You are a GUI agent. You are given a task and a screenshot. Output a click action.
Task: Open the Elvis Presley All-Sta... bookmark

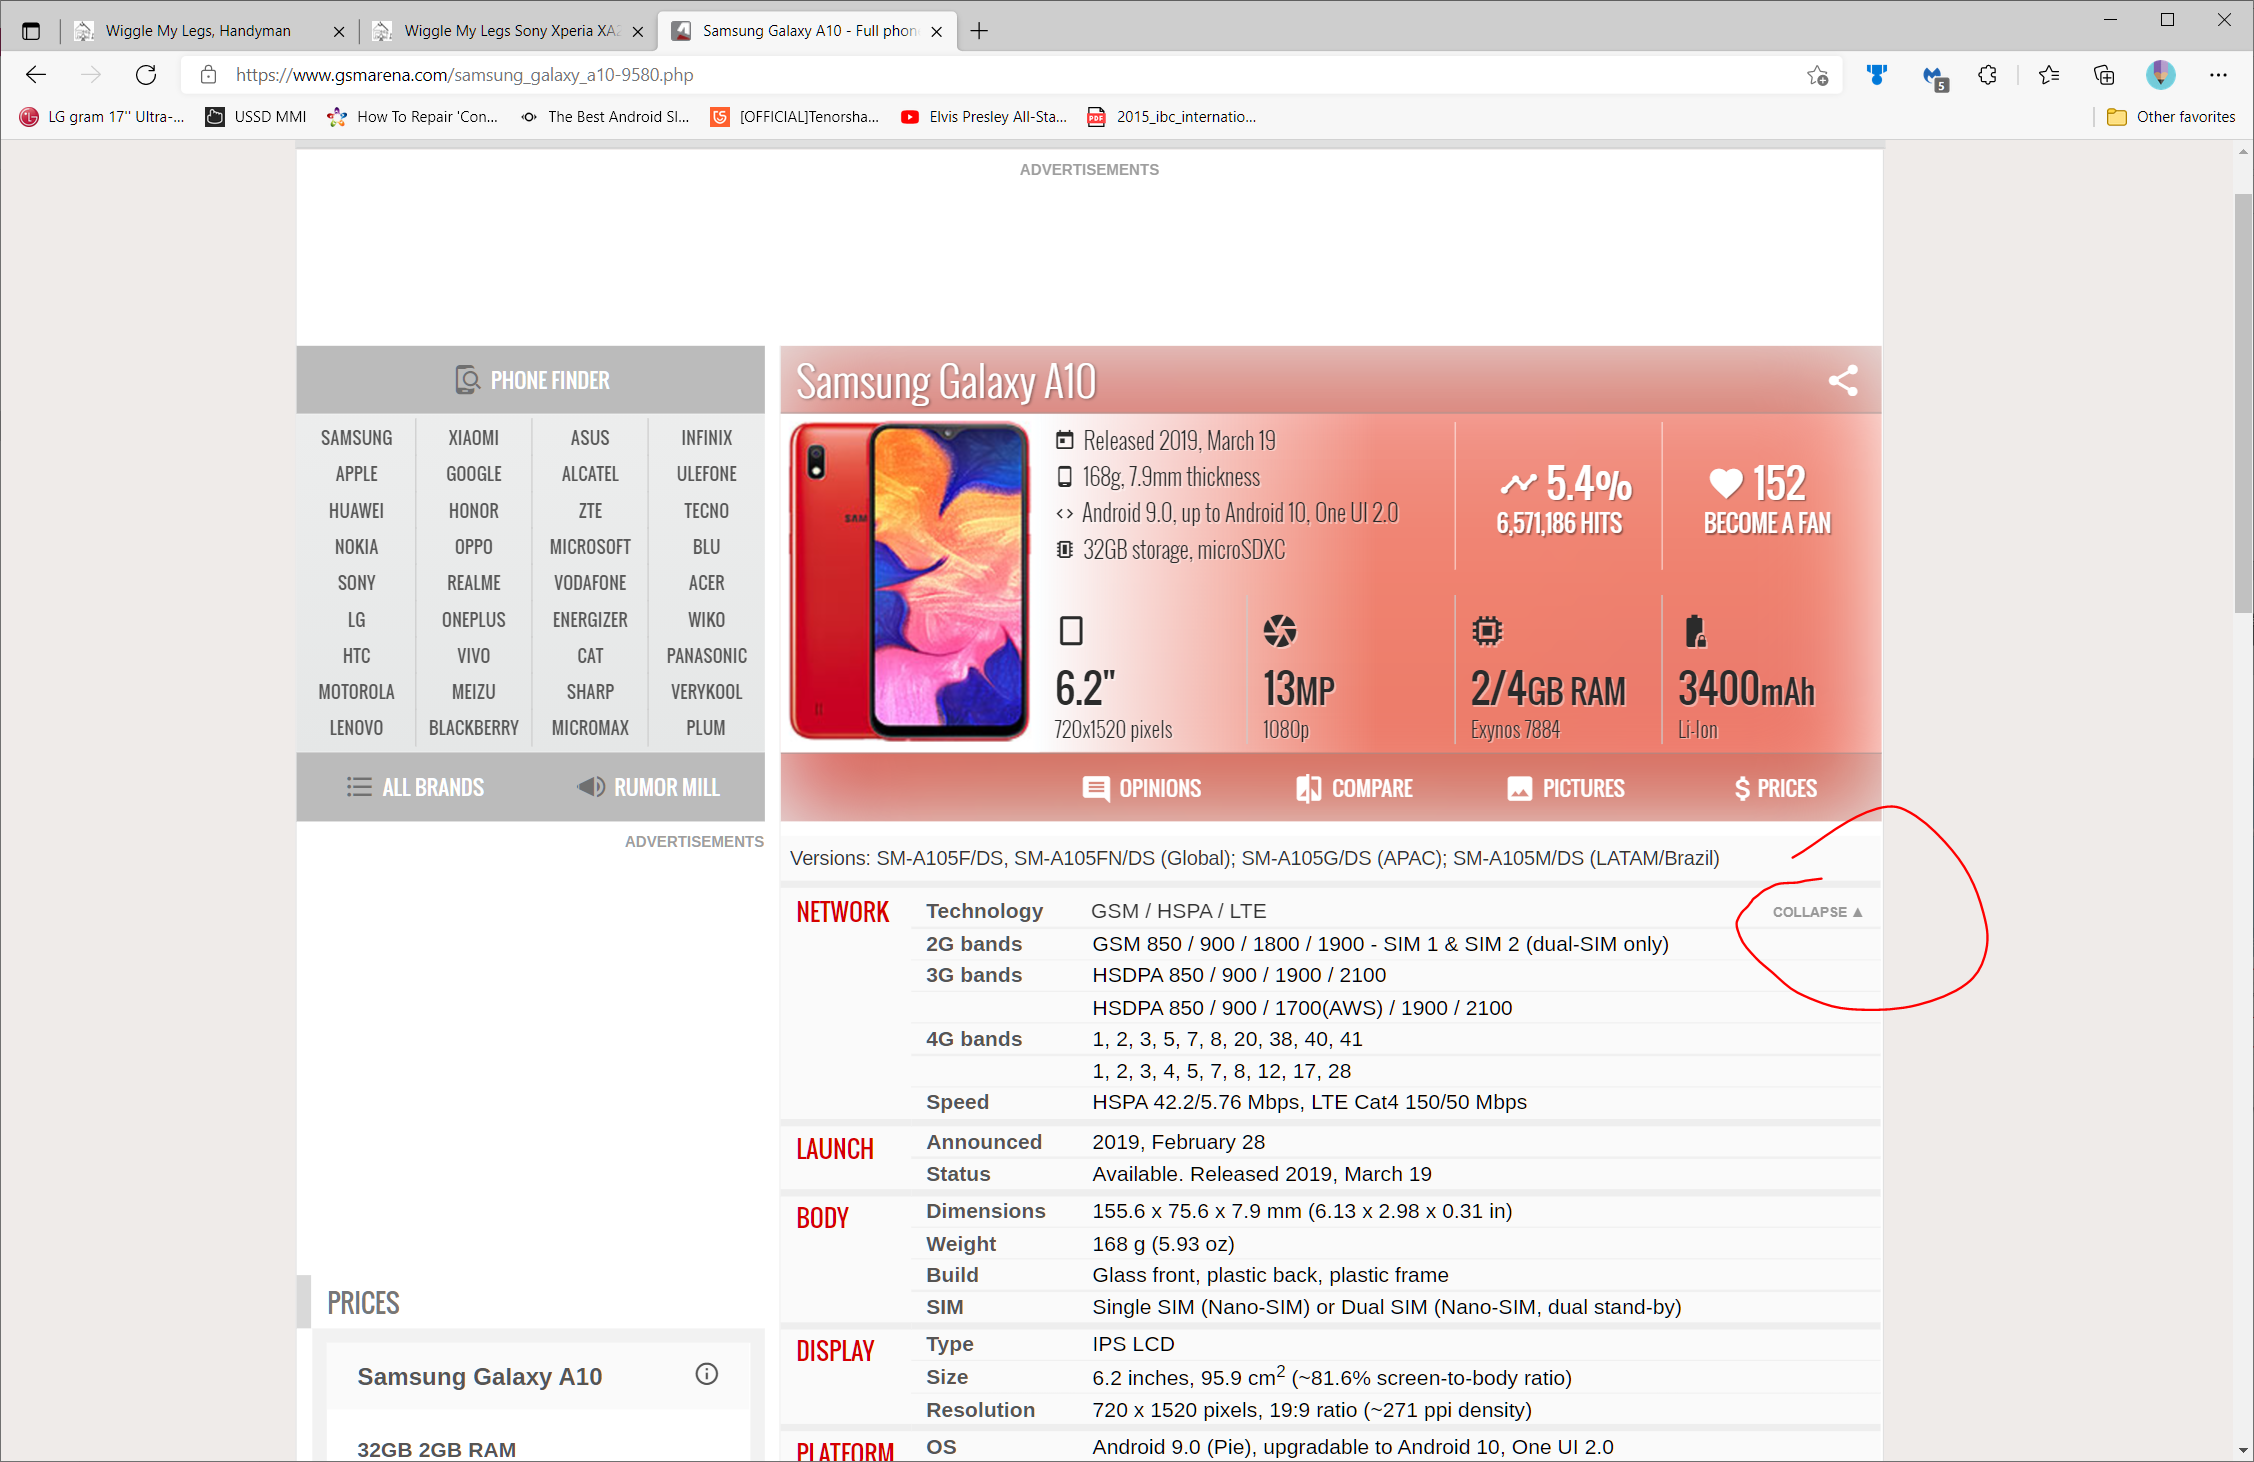tap(984, 117)
